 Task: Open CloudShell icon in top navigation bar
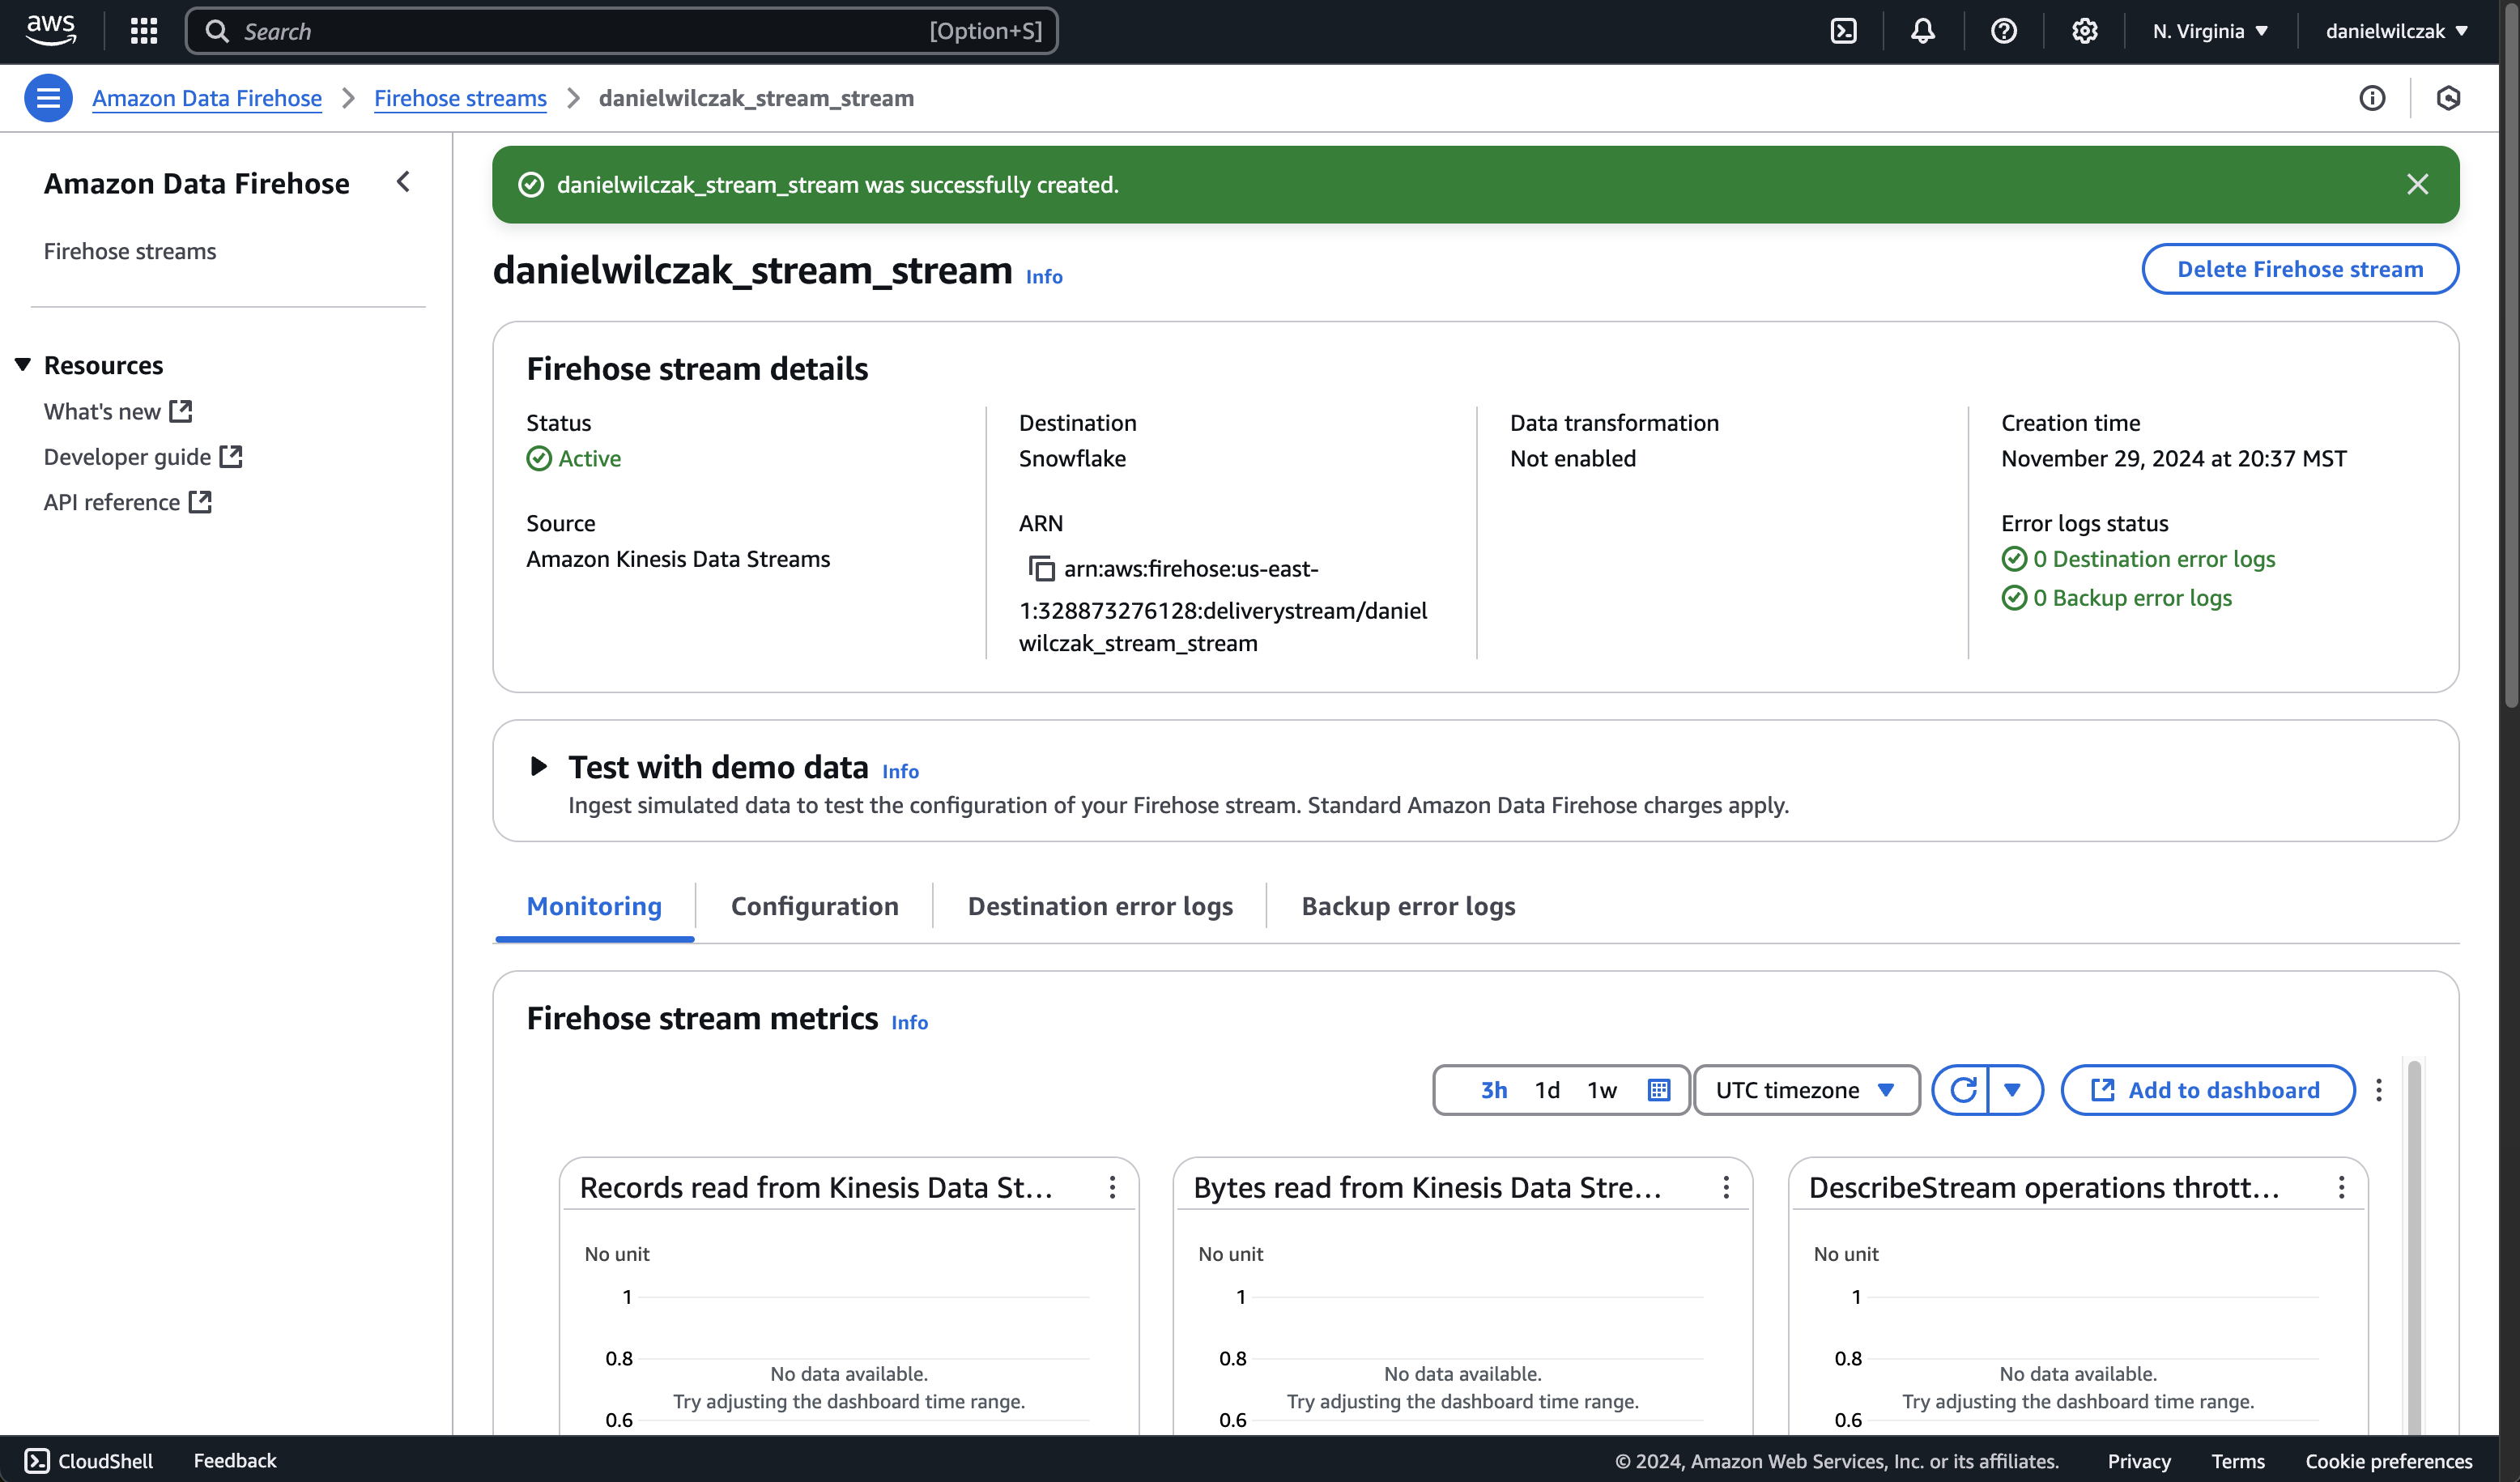click(x=1843, y=31)
